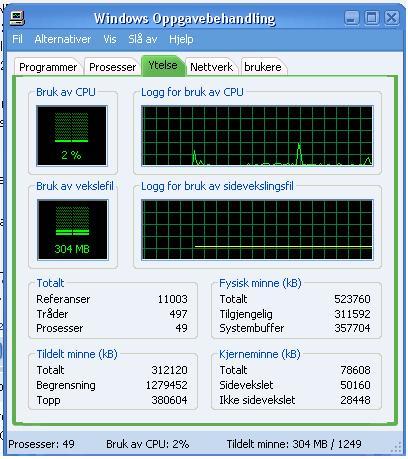Click the window resize grip in status bar
The height and width of the screenshot is (459, 408).
point(397,447)
